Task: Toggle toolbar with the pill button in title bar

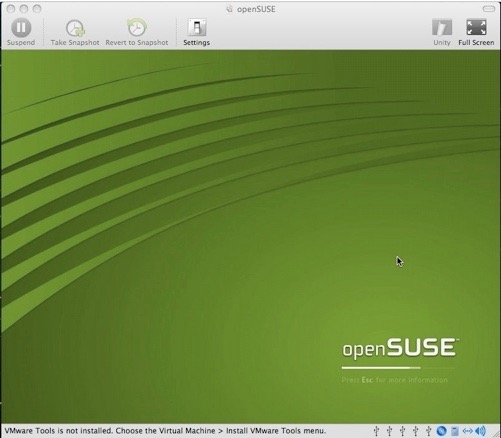Action: pyautogui.click(x=489, y=9)
